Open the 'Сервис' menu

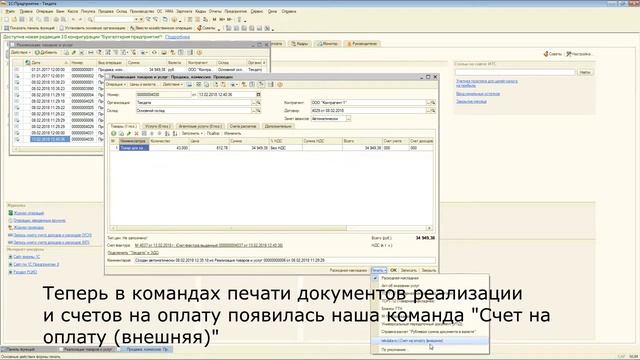tap(257, 11)
